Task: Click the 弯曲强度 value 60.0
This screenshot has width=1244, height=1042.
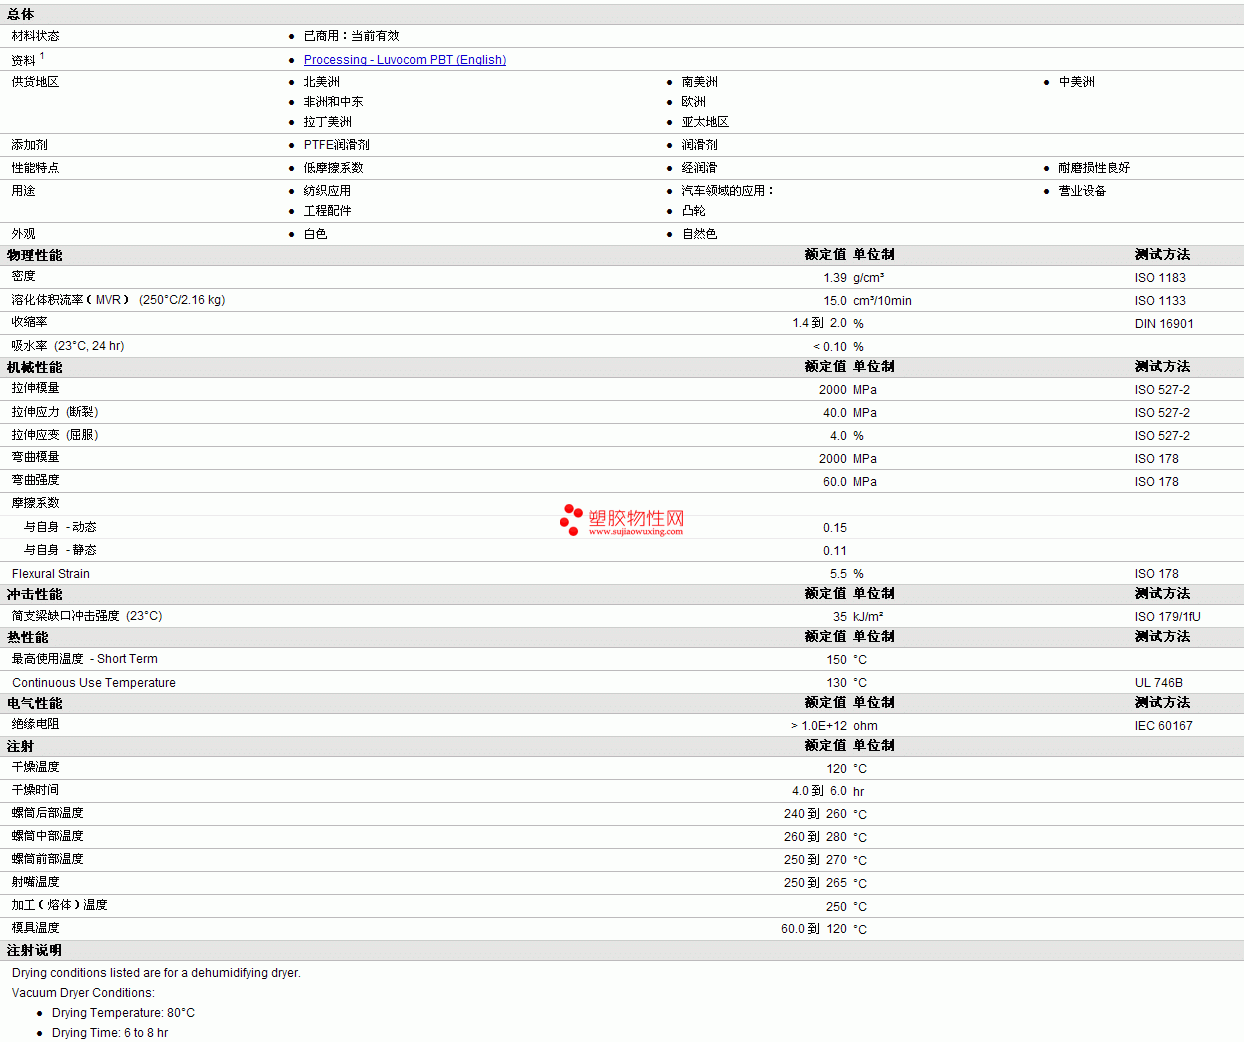Action: coord(835,482)
